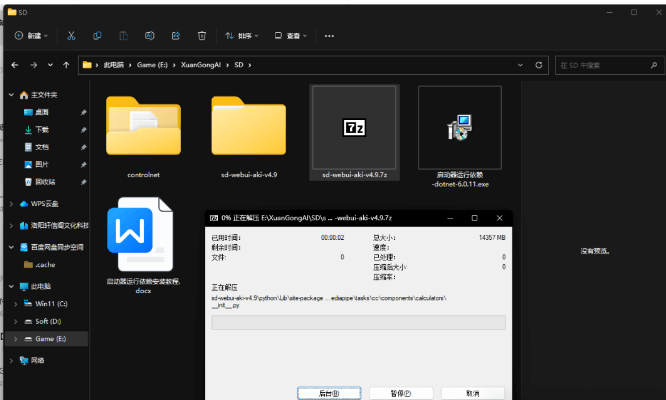Select the controlnet folder

(144, 134)
